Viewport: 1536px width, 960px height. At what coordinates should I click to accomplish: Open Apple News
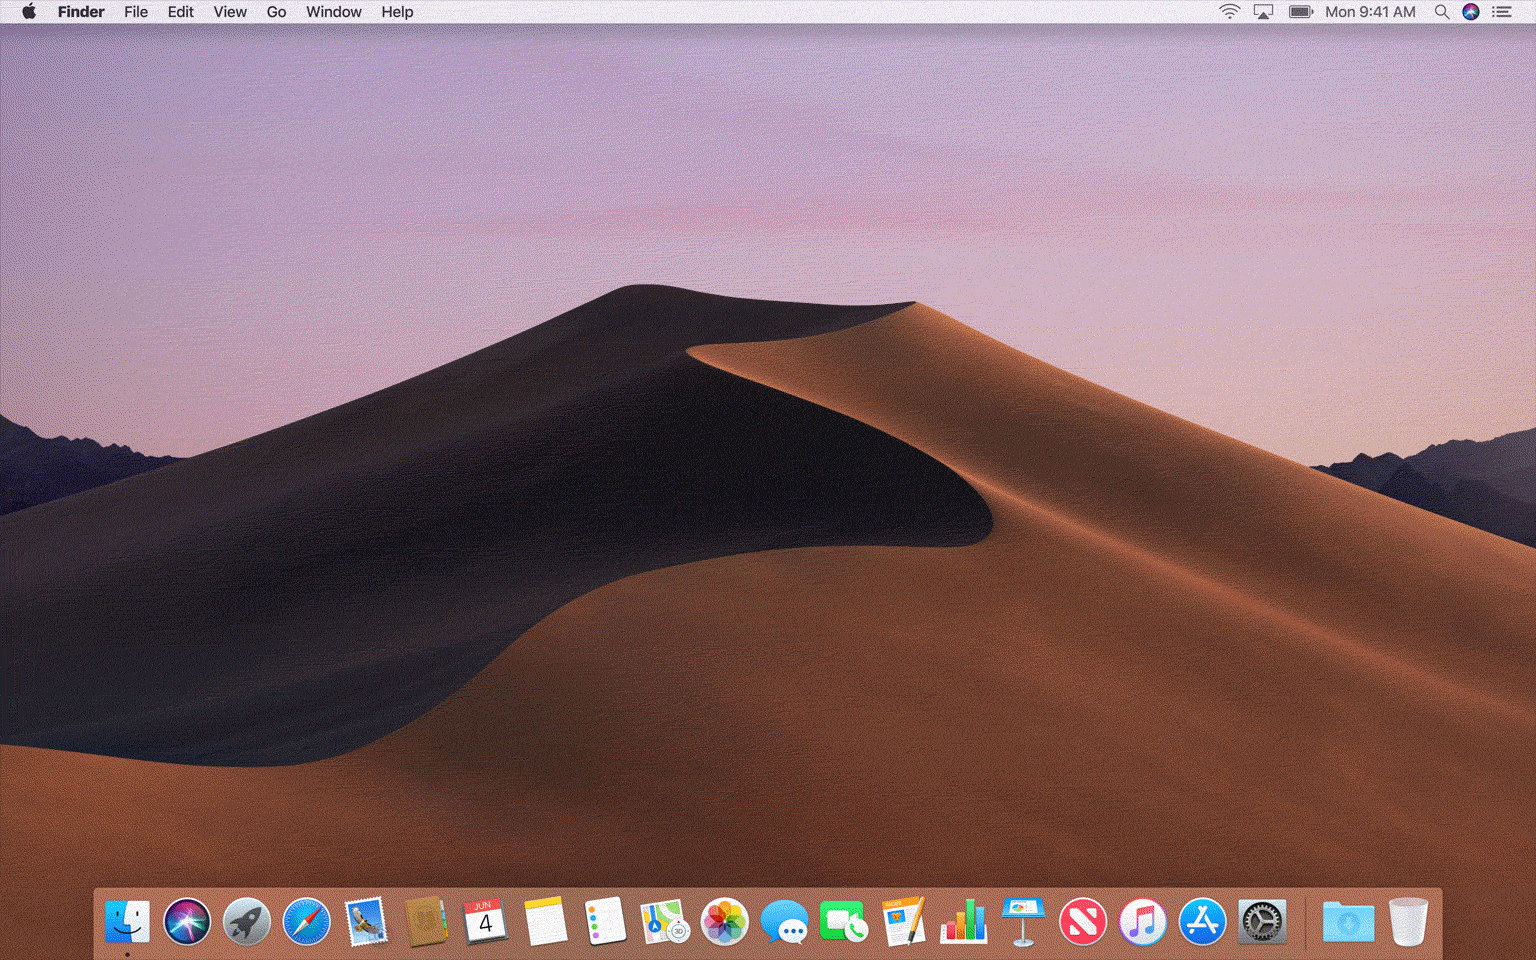[1082, 922]
